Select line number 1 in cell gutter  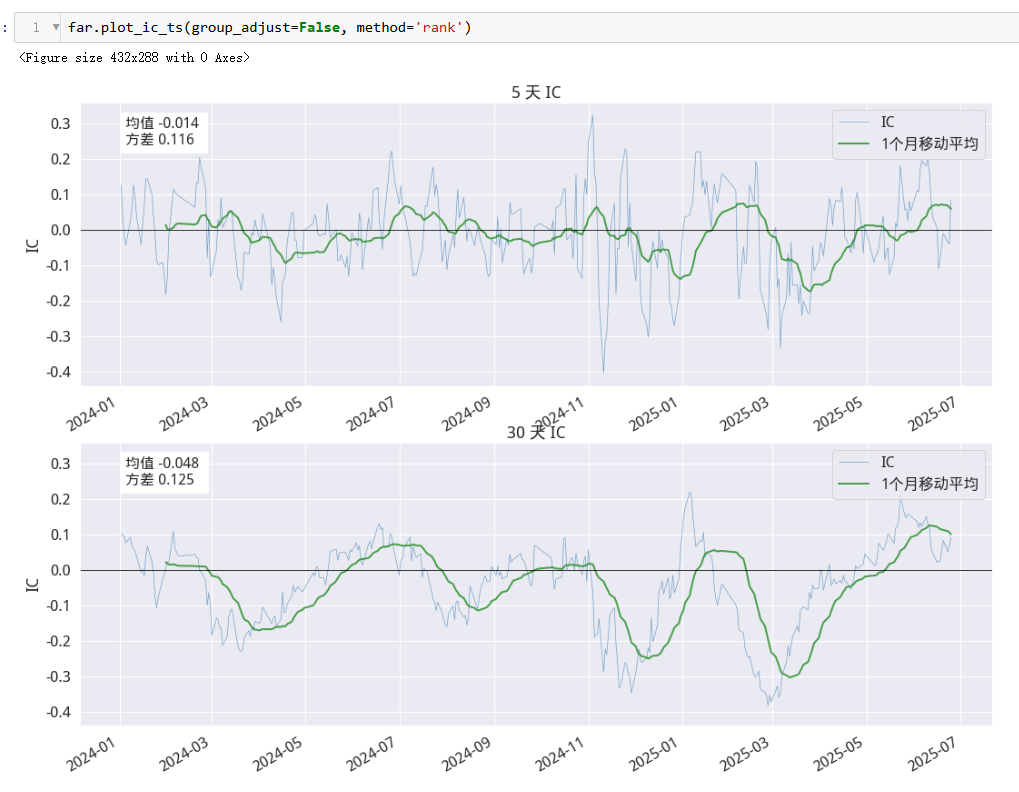36,27
